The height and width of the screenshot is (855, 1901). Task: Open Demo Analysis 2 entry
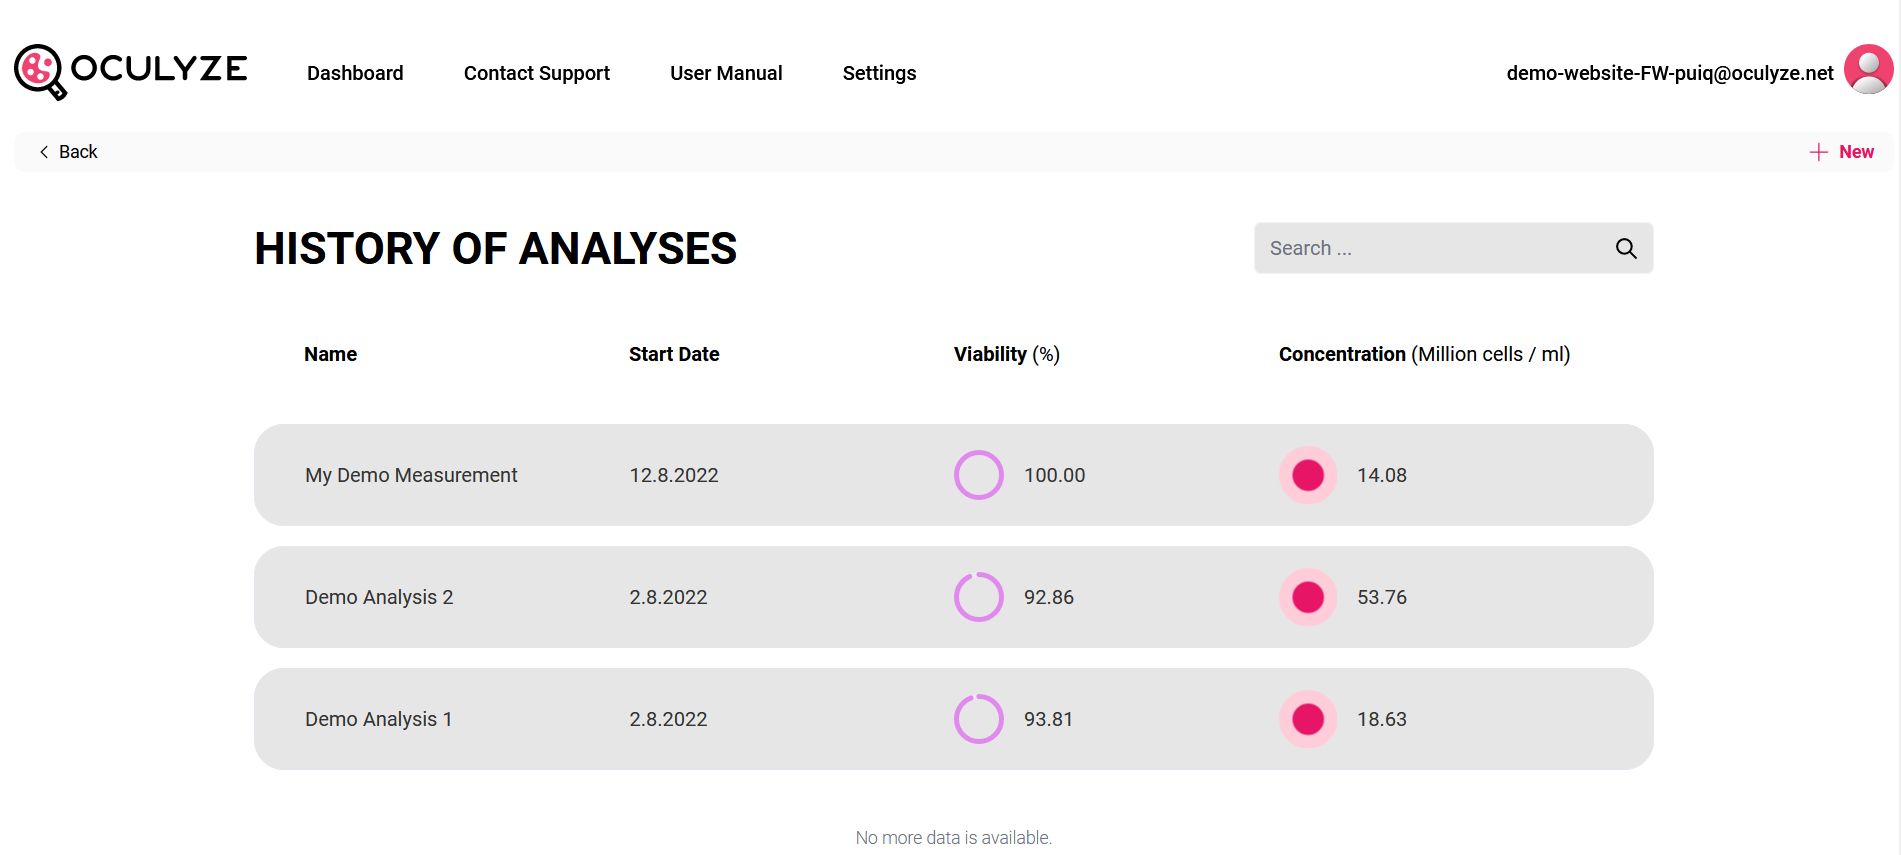(x=953, y=597)
